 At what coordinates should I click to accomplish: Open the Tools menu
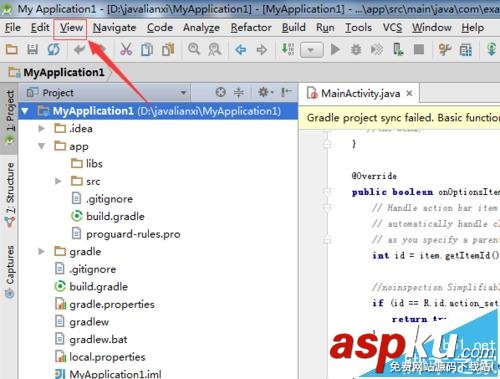click(x=358, y=28)
